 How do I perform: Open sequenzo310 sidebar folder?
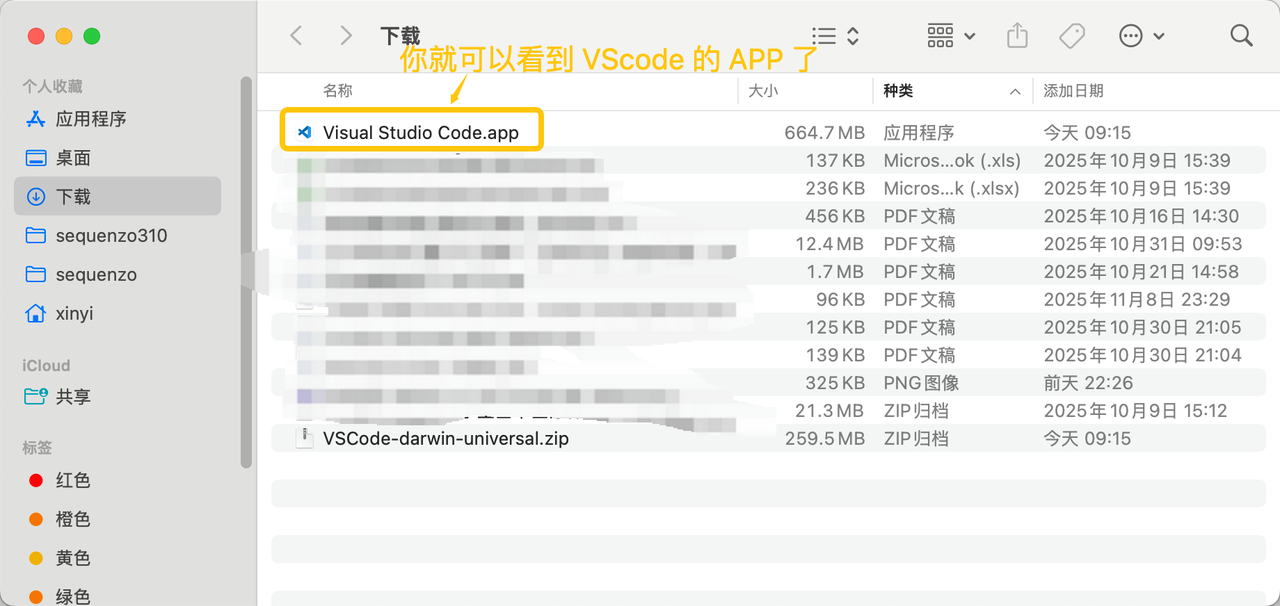(x=111, y=236)
